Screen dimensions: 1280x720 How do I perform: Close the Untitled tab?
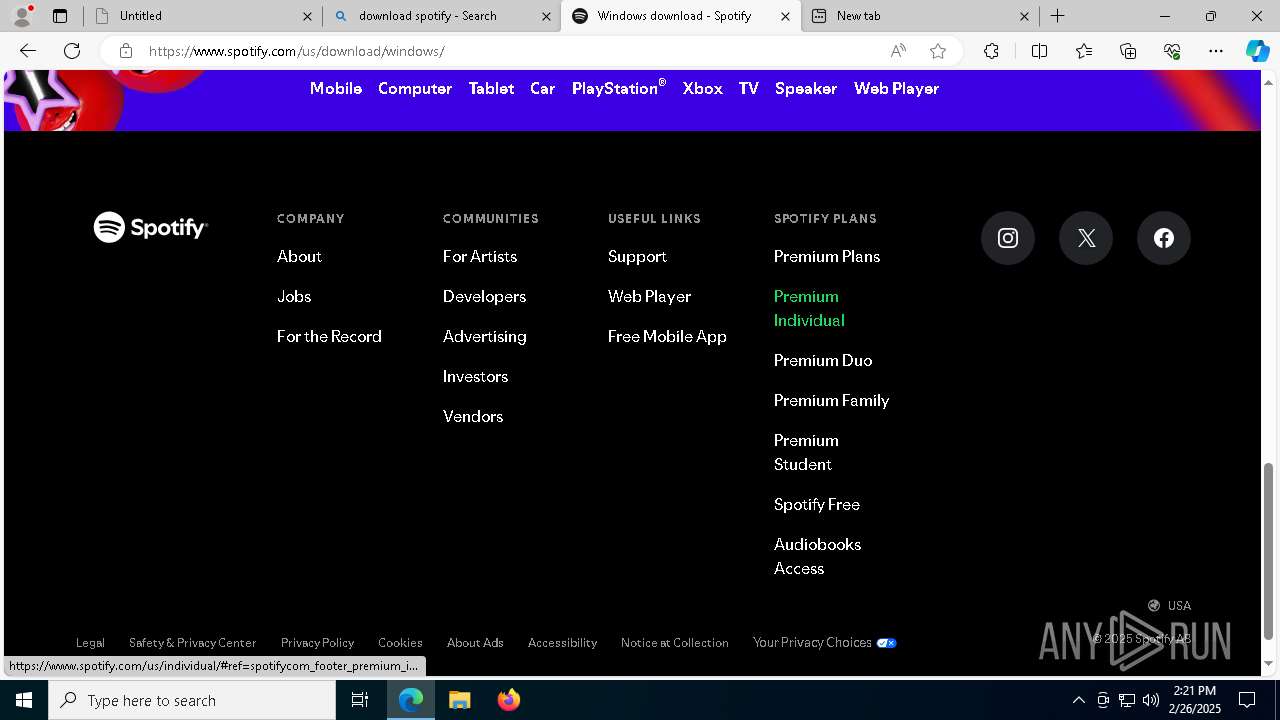pos(307,16)
